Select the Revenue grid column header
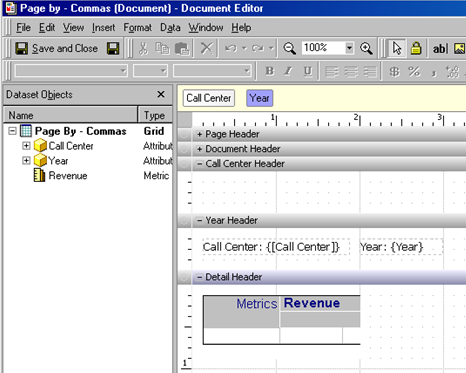This screenshot has height=373, width=466. [x=320, y=303]
